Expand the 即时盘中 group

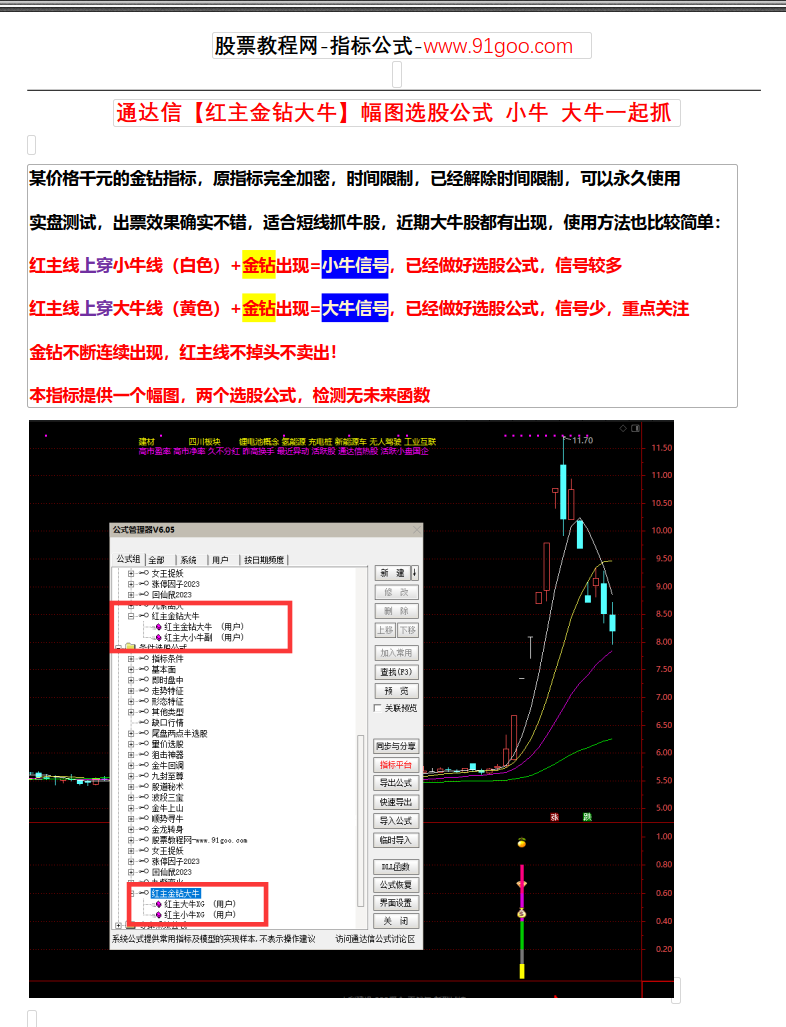(131, 680)
